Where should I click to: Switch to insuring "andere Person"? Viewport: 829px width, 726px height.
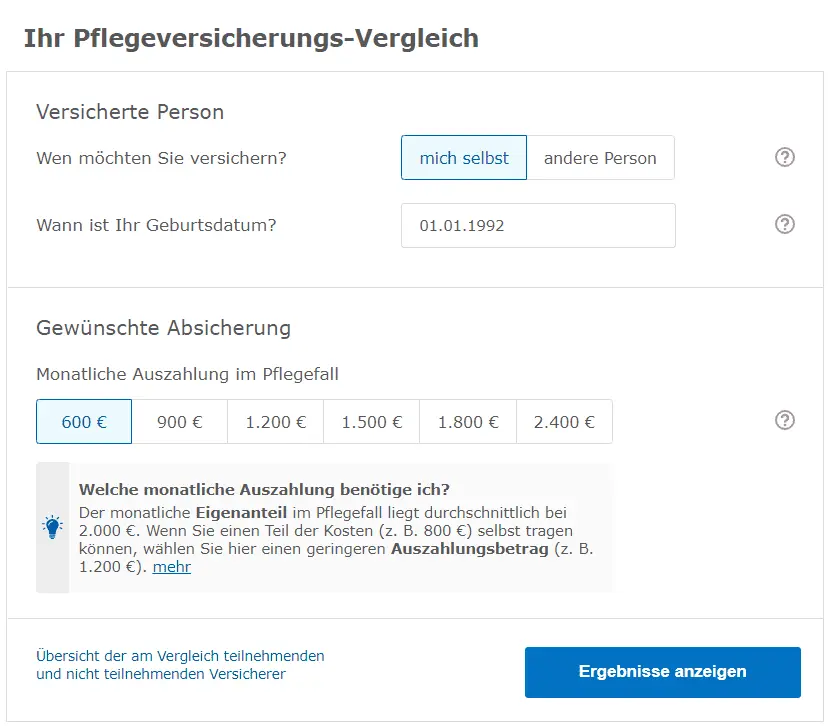pyautogui.click(x=600, y=157)
